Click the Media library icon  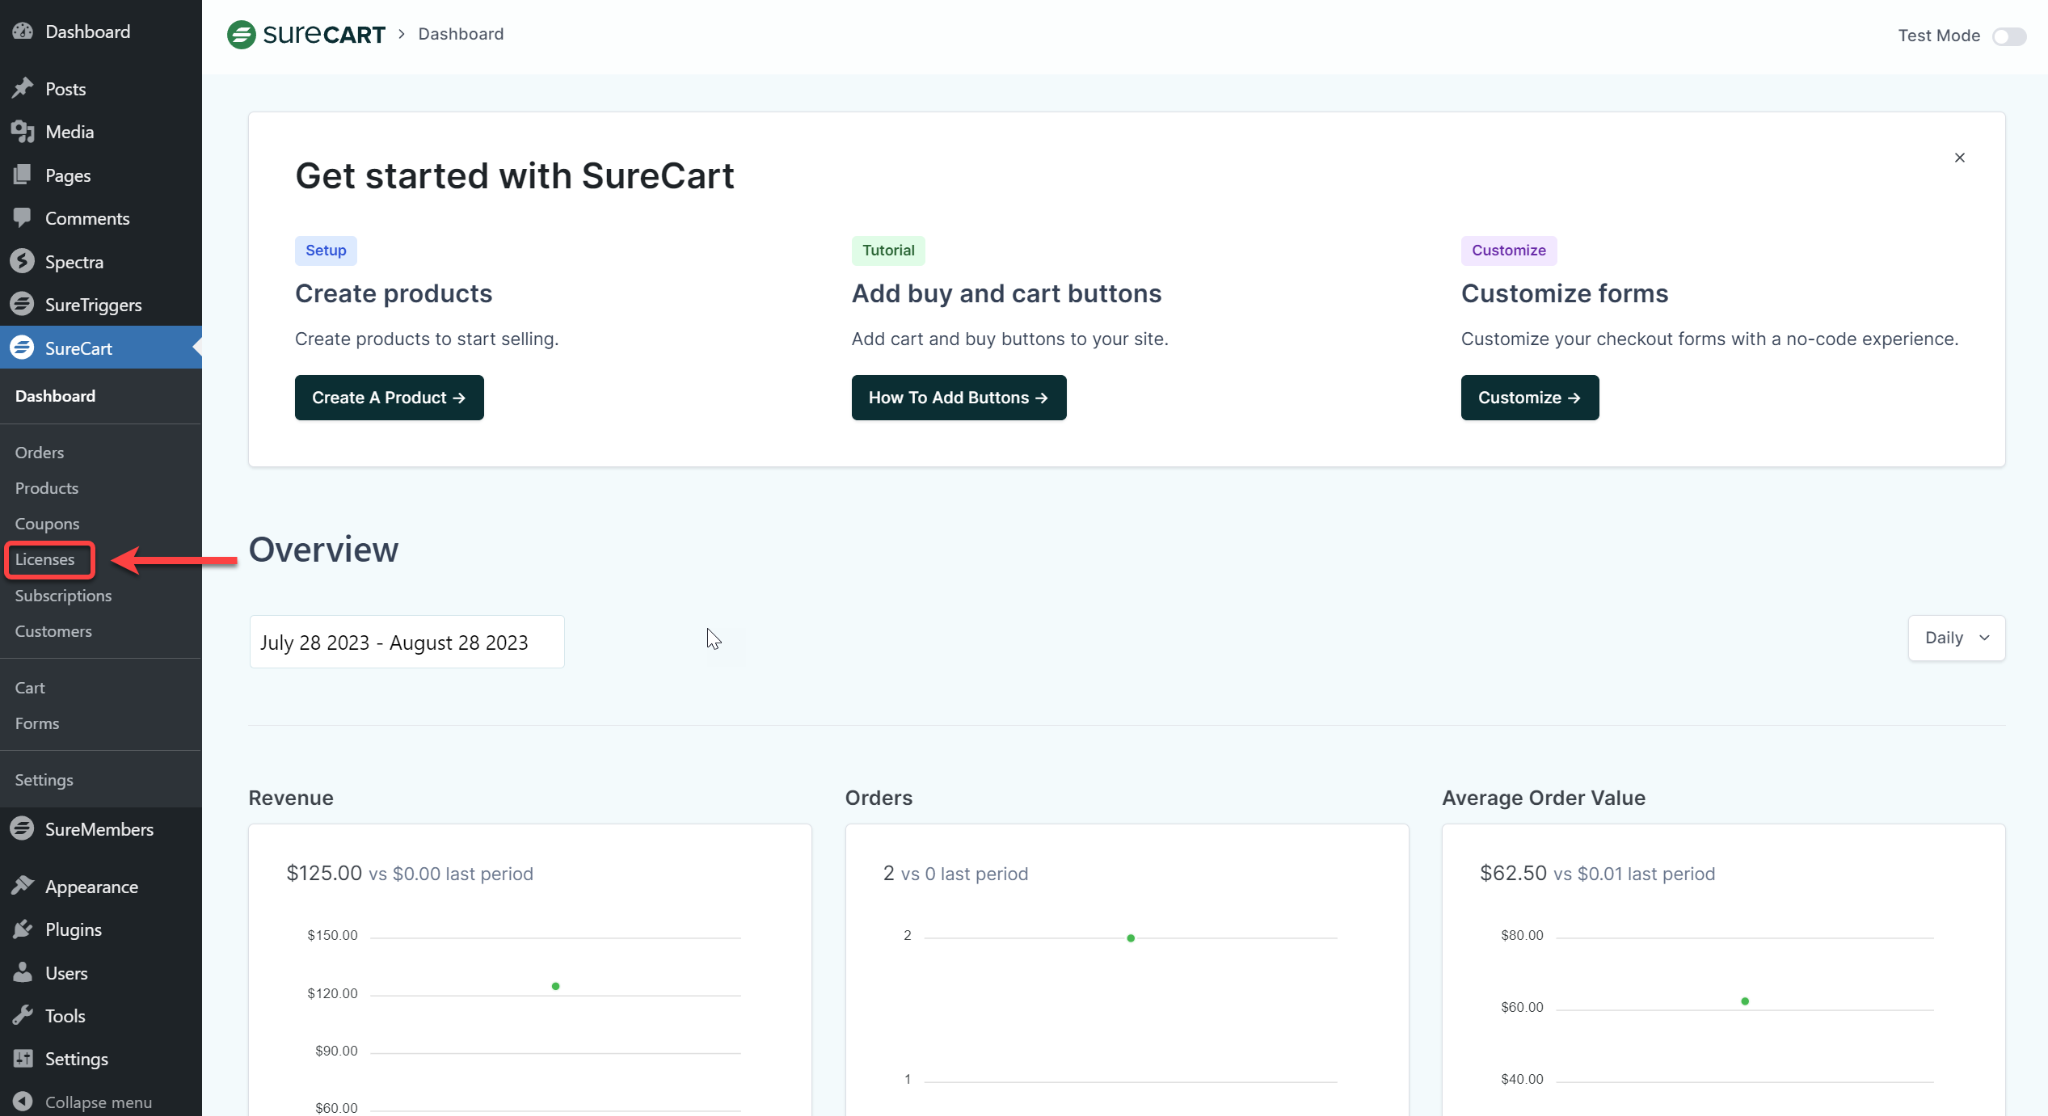tap(22, 131)
